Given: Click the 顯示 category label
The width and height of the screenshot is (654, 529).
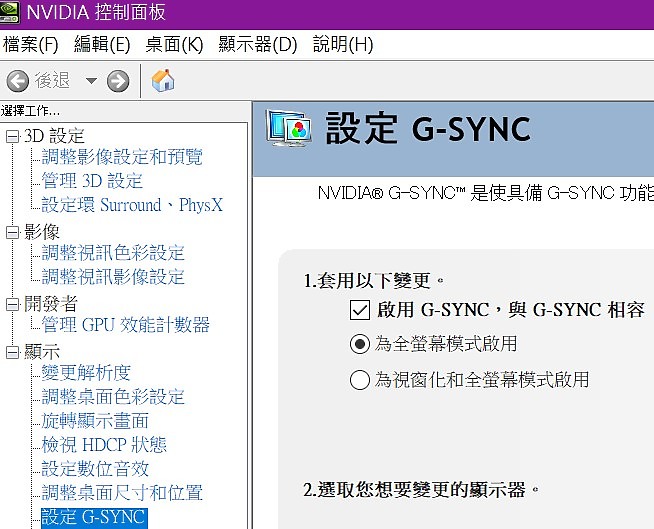Looking at the screenshot, I should coord(42,352).
